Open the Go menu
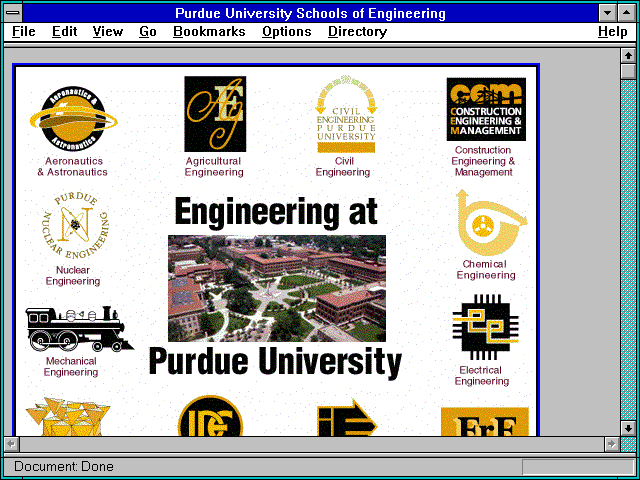 (x=148, y=32)
